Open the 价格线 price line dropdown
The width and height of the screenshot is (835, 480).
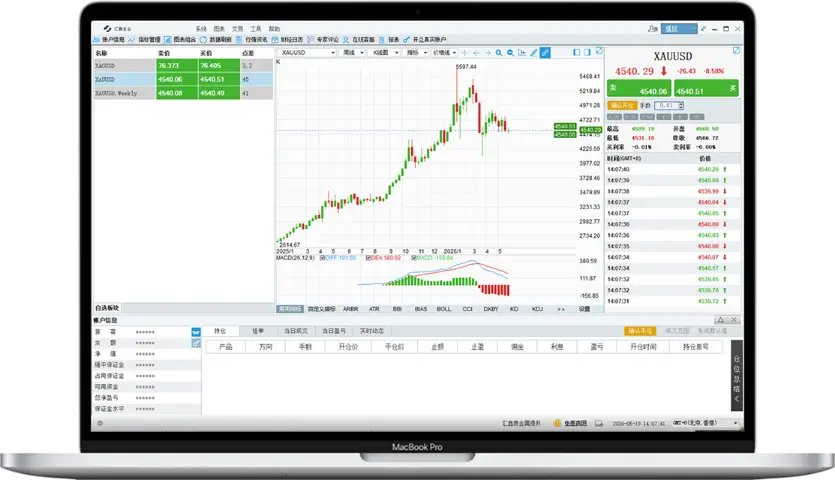pyautogui.click(x=444, y=53)
